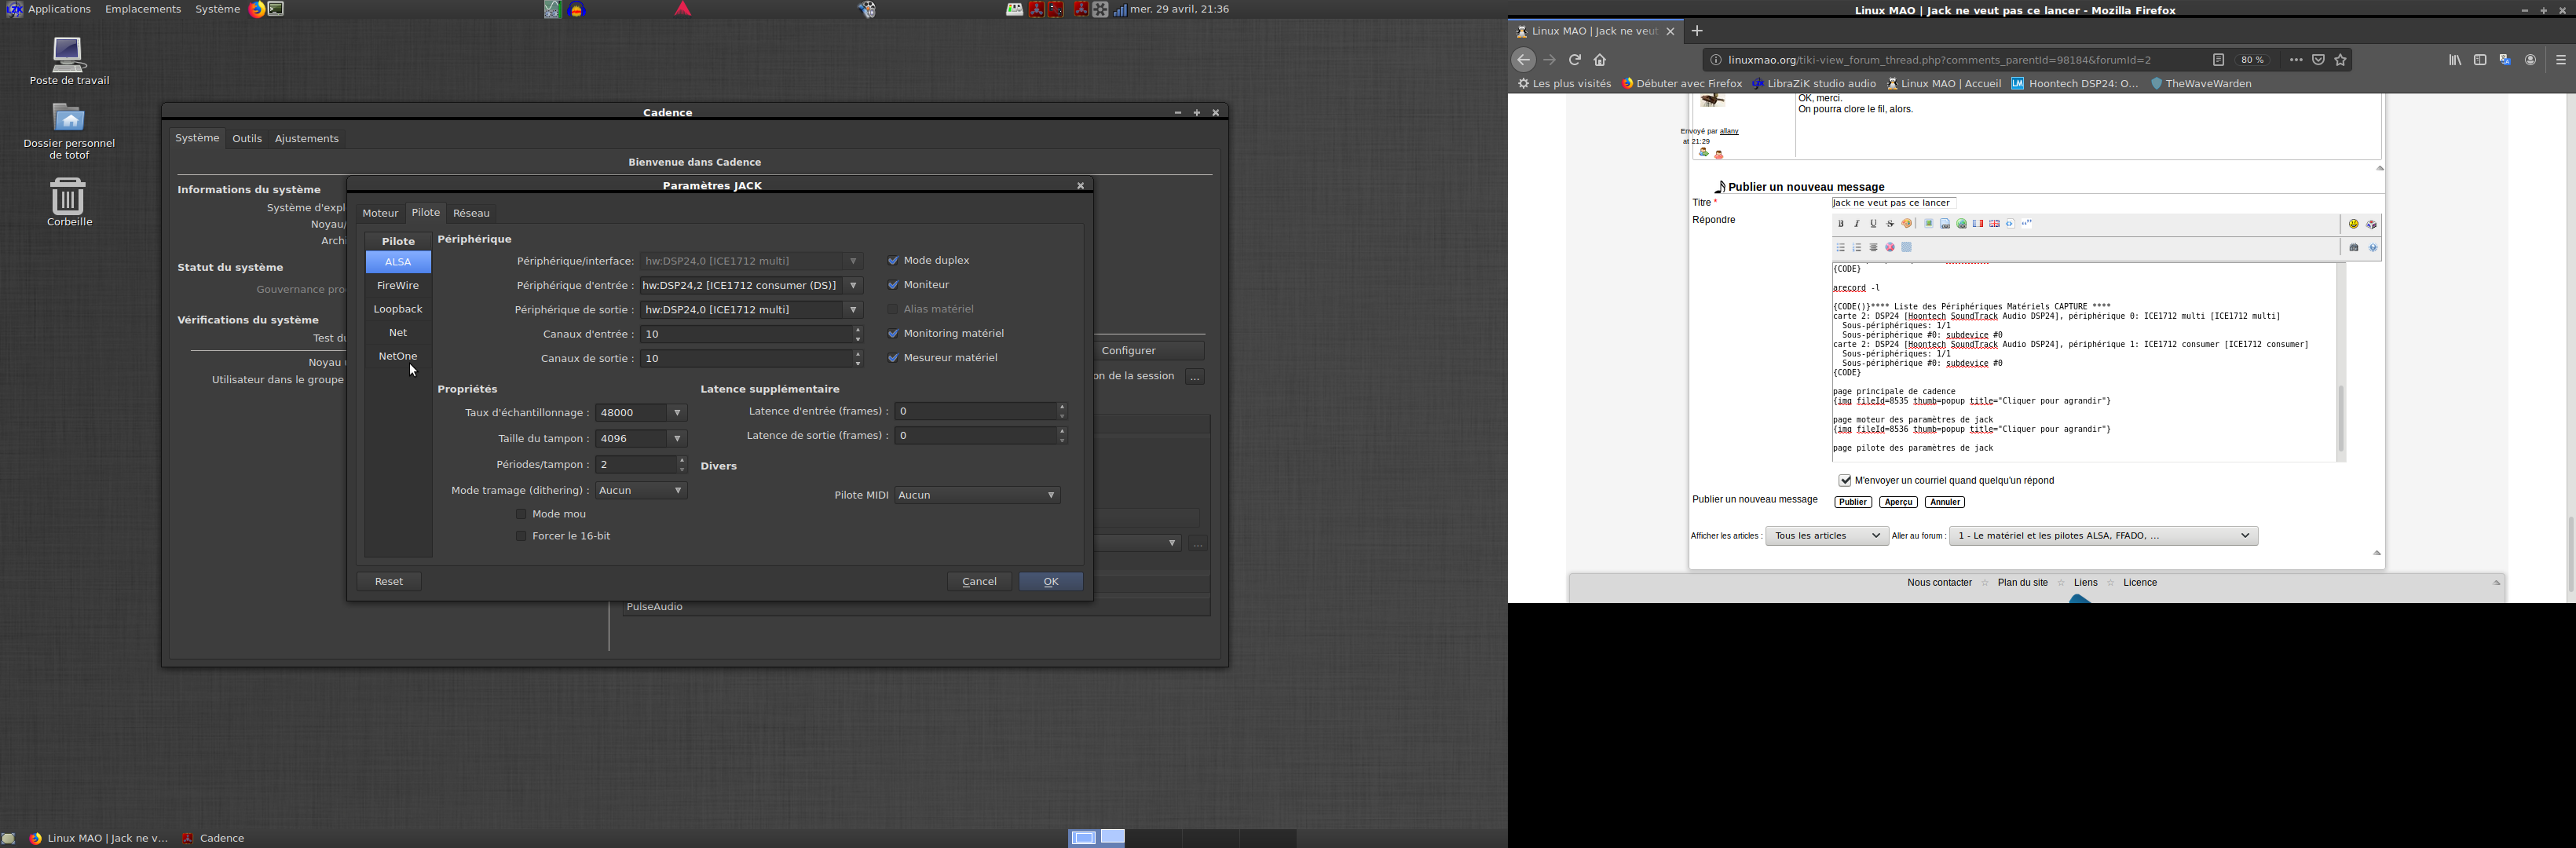Expand the Taille du tampon dropdown

click(641, 439)
